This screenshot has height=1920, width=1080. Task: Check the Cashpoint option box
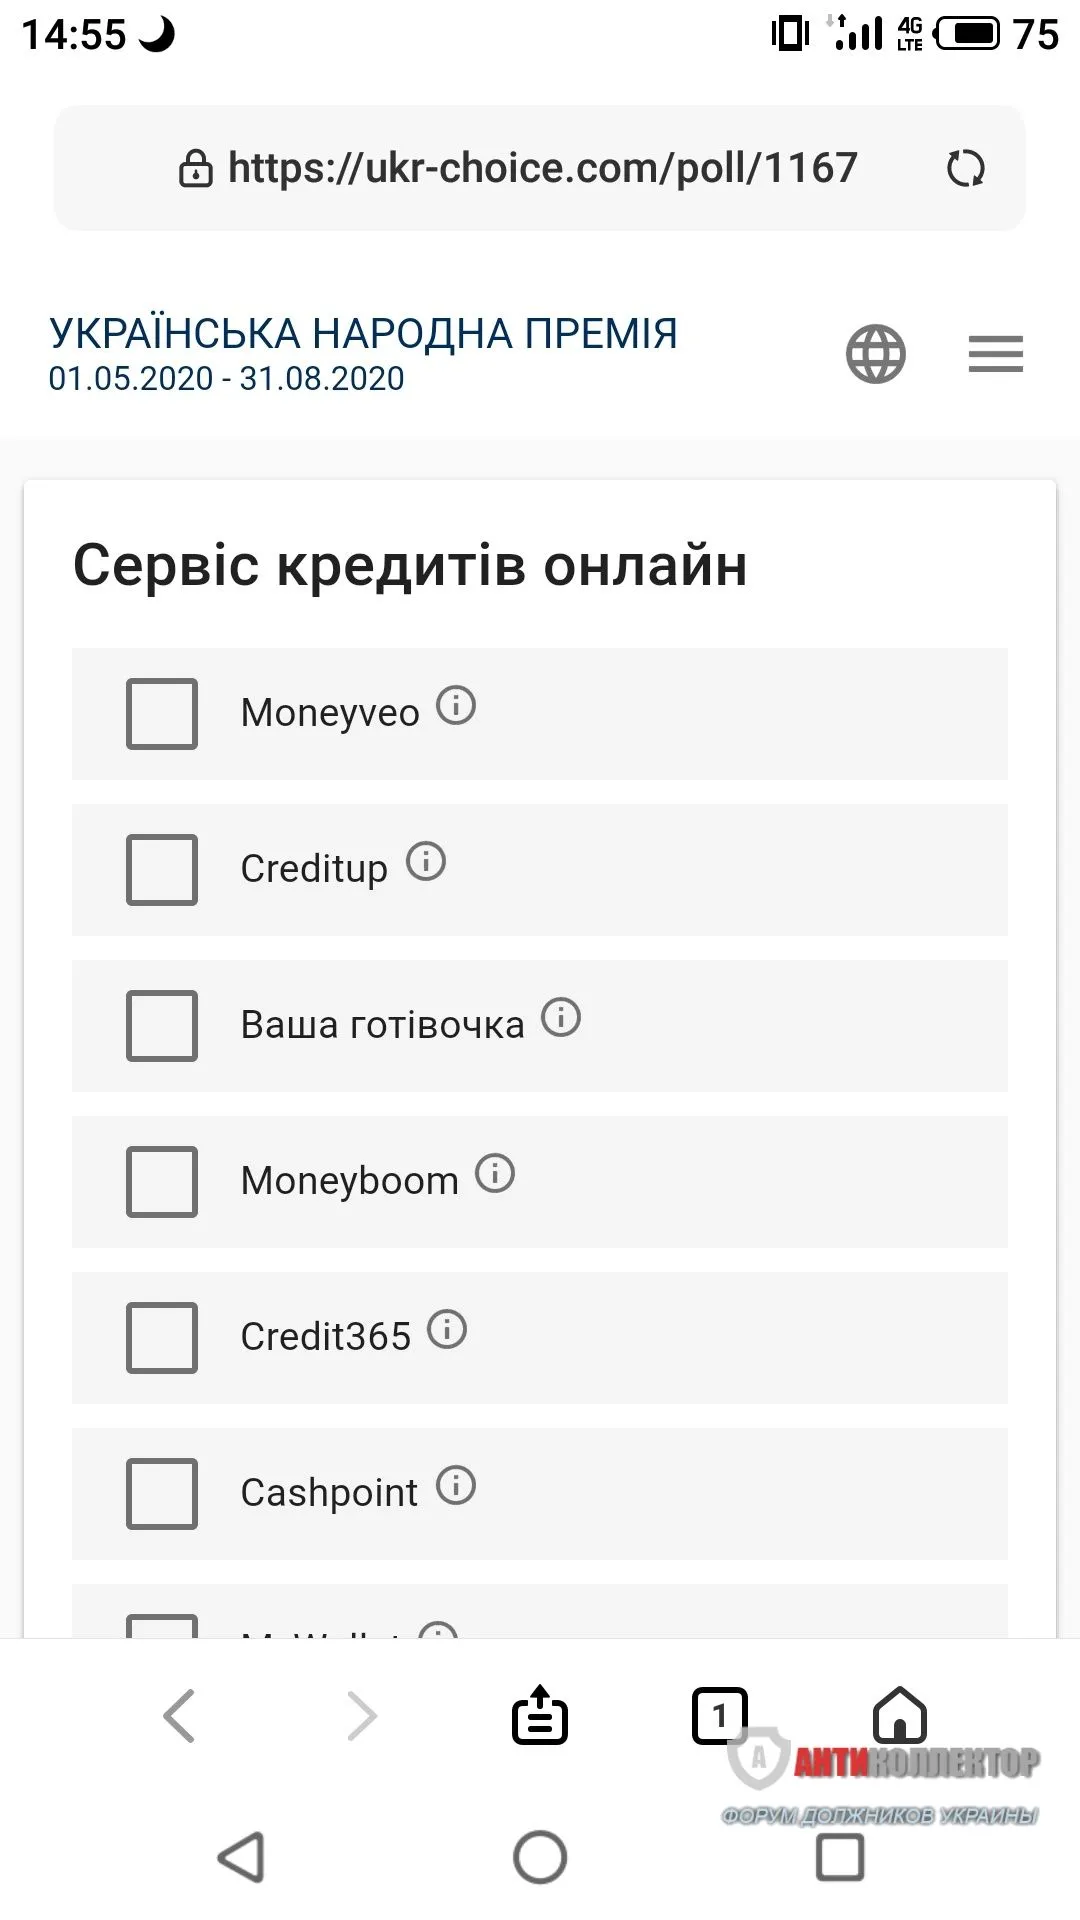pyautogui.click(x=162, y=1494)
